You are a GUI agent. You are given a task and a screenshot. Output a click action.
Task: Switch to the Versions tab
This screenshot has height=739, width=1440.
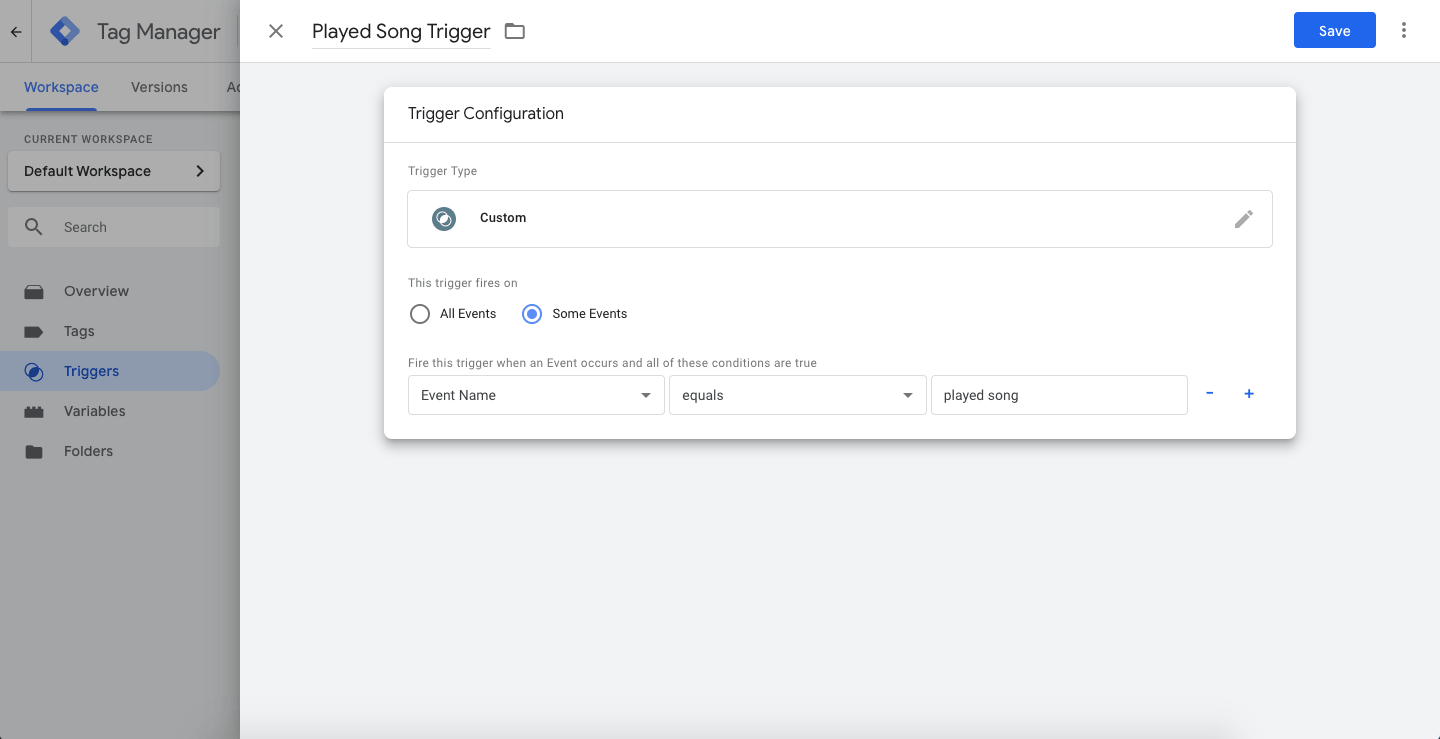point(159,87)
